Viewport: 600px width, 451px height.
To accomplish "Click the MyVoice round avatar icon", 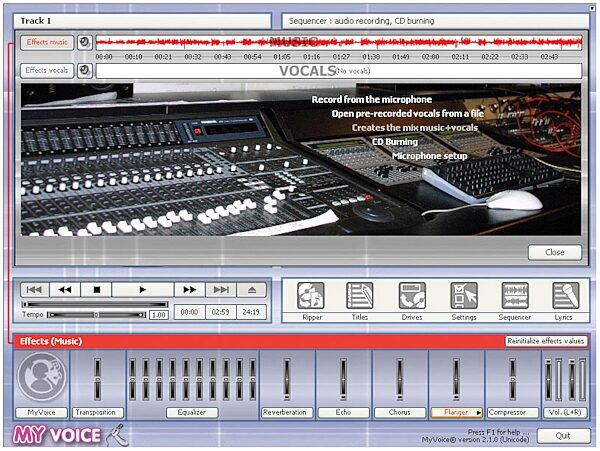I will click(42, 376).
